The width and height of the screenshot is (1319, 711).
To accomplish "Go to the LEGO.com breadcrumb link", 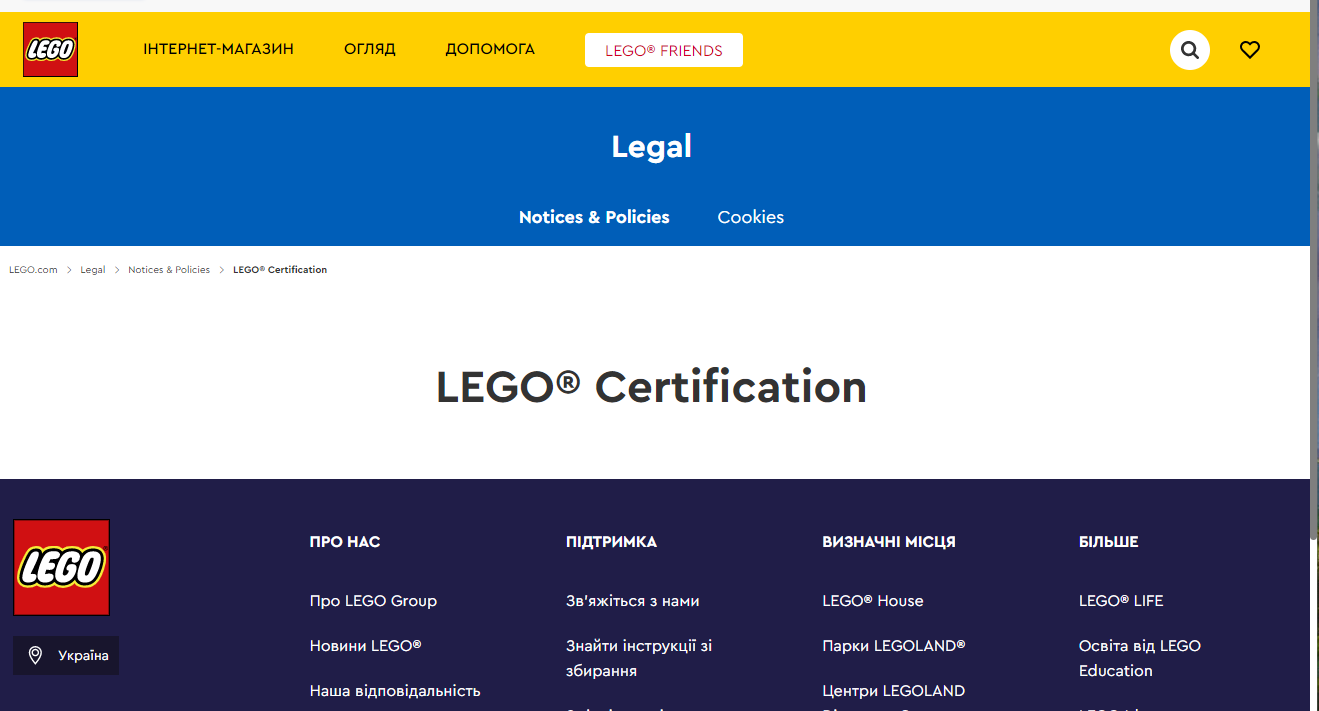I will pyautogui.click(x=33, y=270).
